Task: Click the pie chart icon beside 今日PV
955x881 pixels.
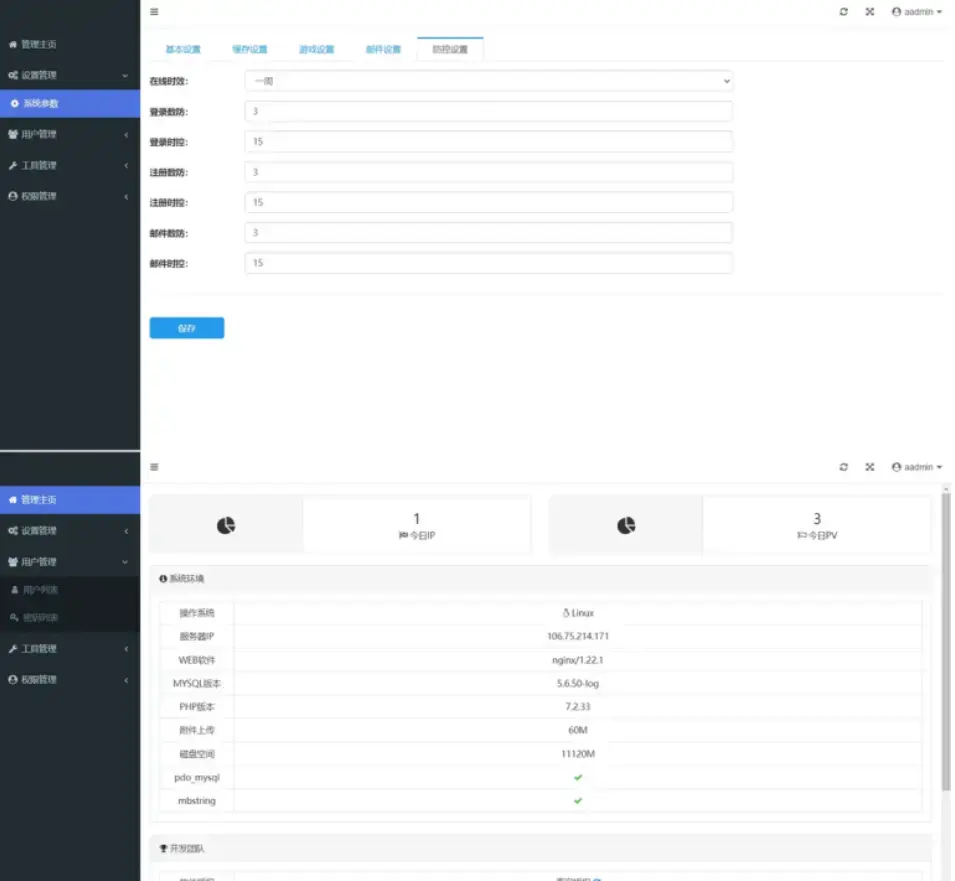Action: (x=626, y=525)
